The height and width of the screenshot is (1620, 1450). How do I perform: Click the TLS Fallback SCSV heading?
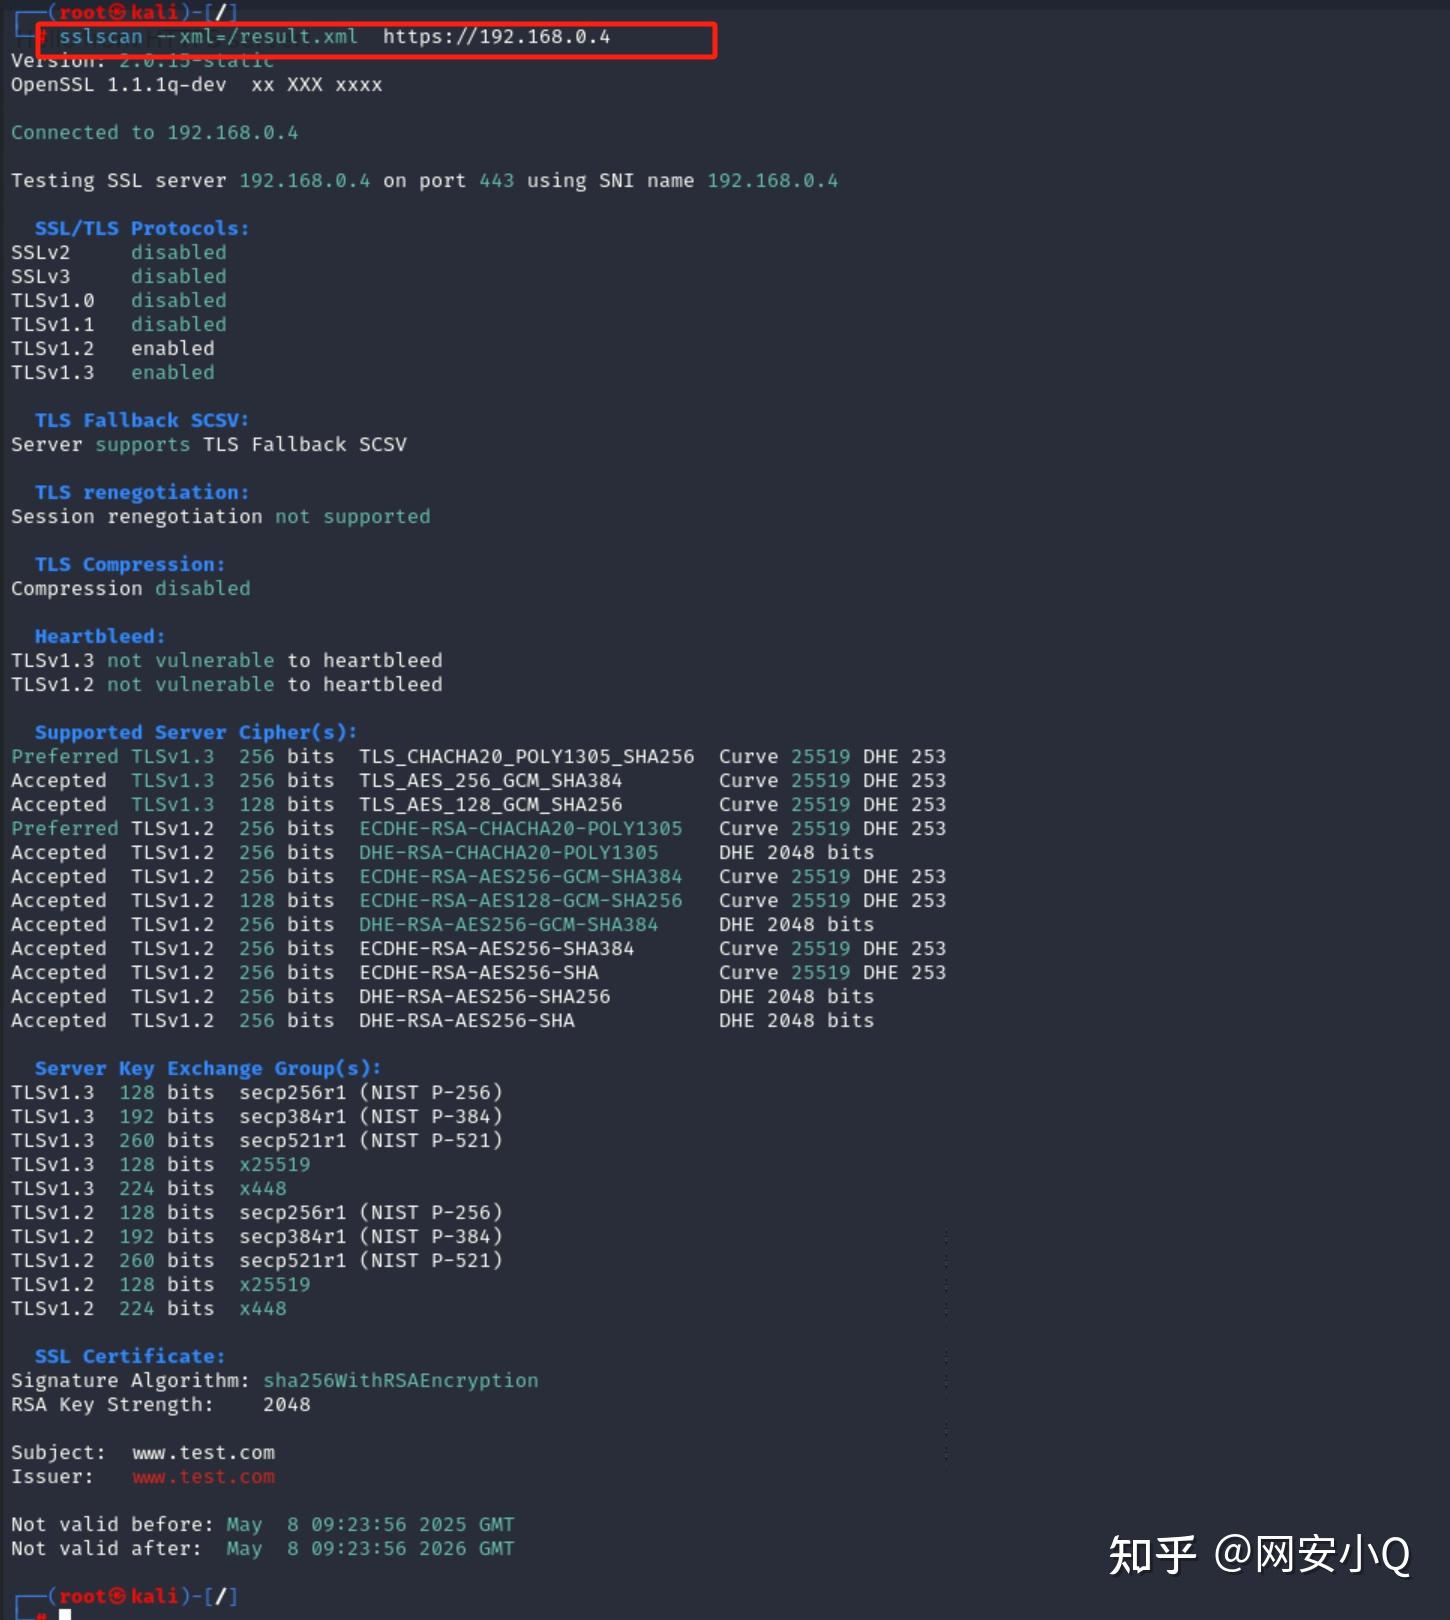(x=142, y=421)
